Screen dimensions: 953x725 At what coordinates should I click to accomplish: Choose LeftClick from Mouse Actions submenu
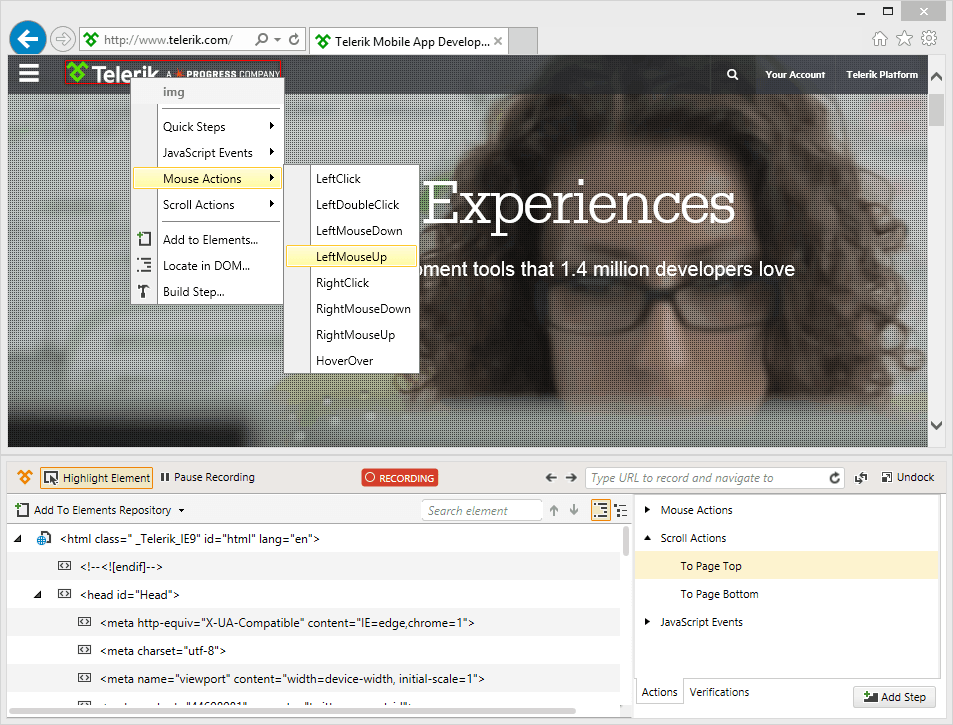click(353, 179)
